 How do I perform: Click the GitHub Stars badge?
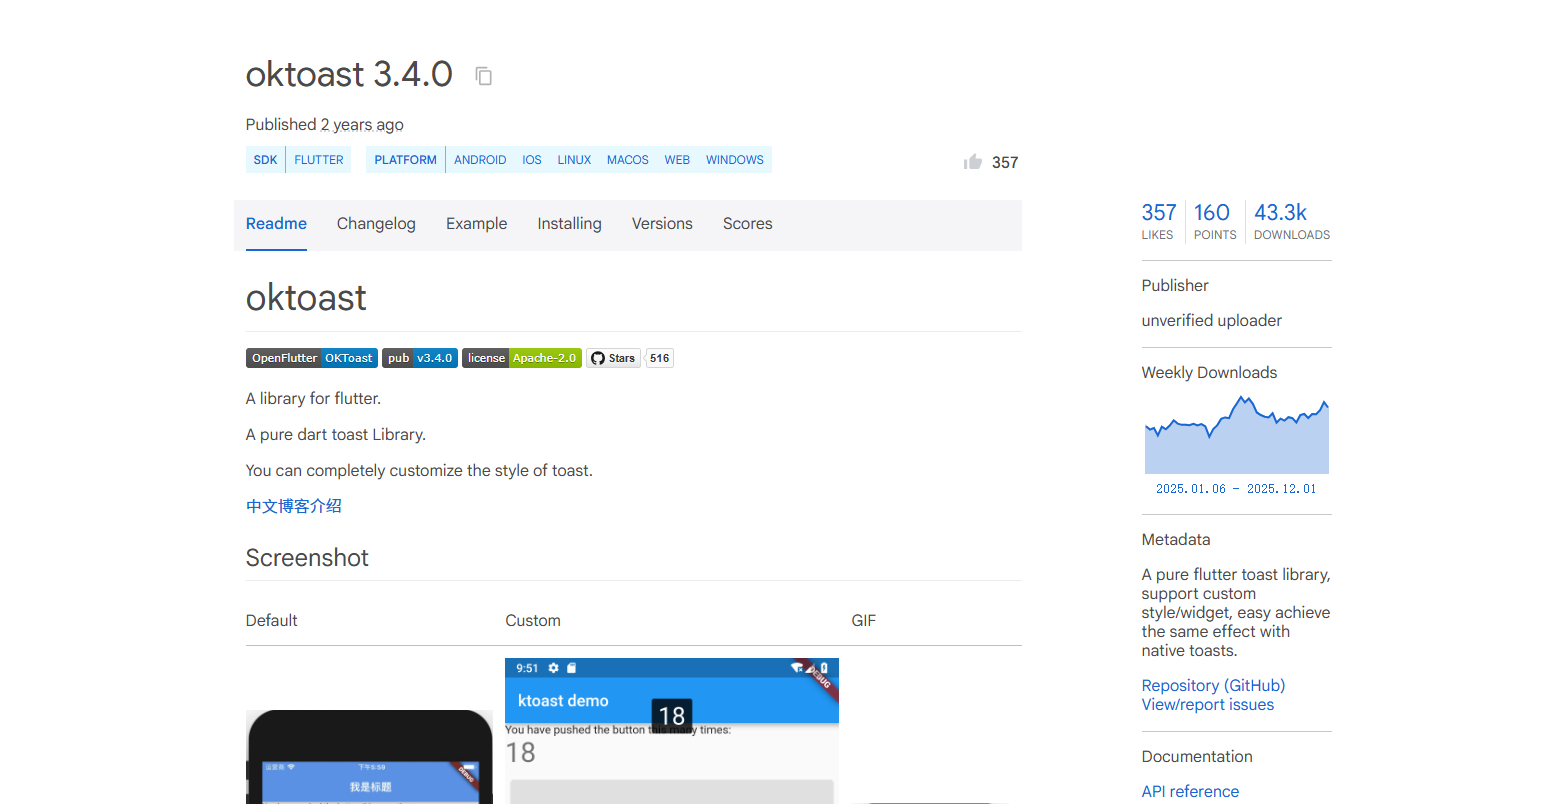[x=613, y=358]
